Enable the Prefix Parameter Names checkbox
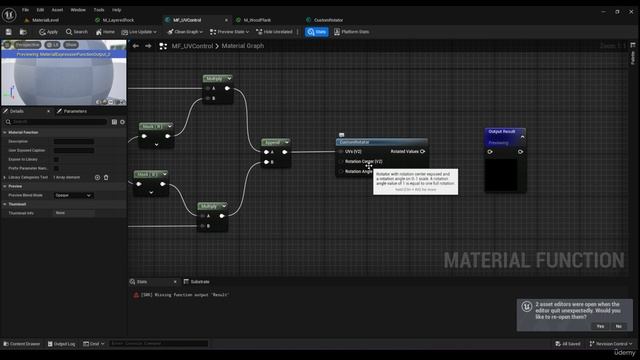This screenshot has width=640, height=360. pos(56,168)
